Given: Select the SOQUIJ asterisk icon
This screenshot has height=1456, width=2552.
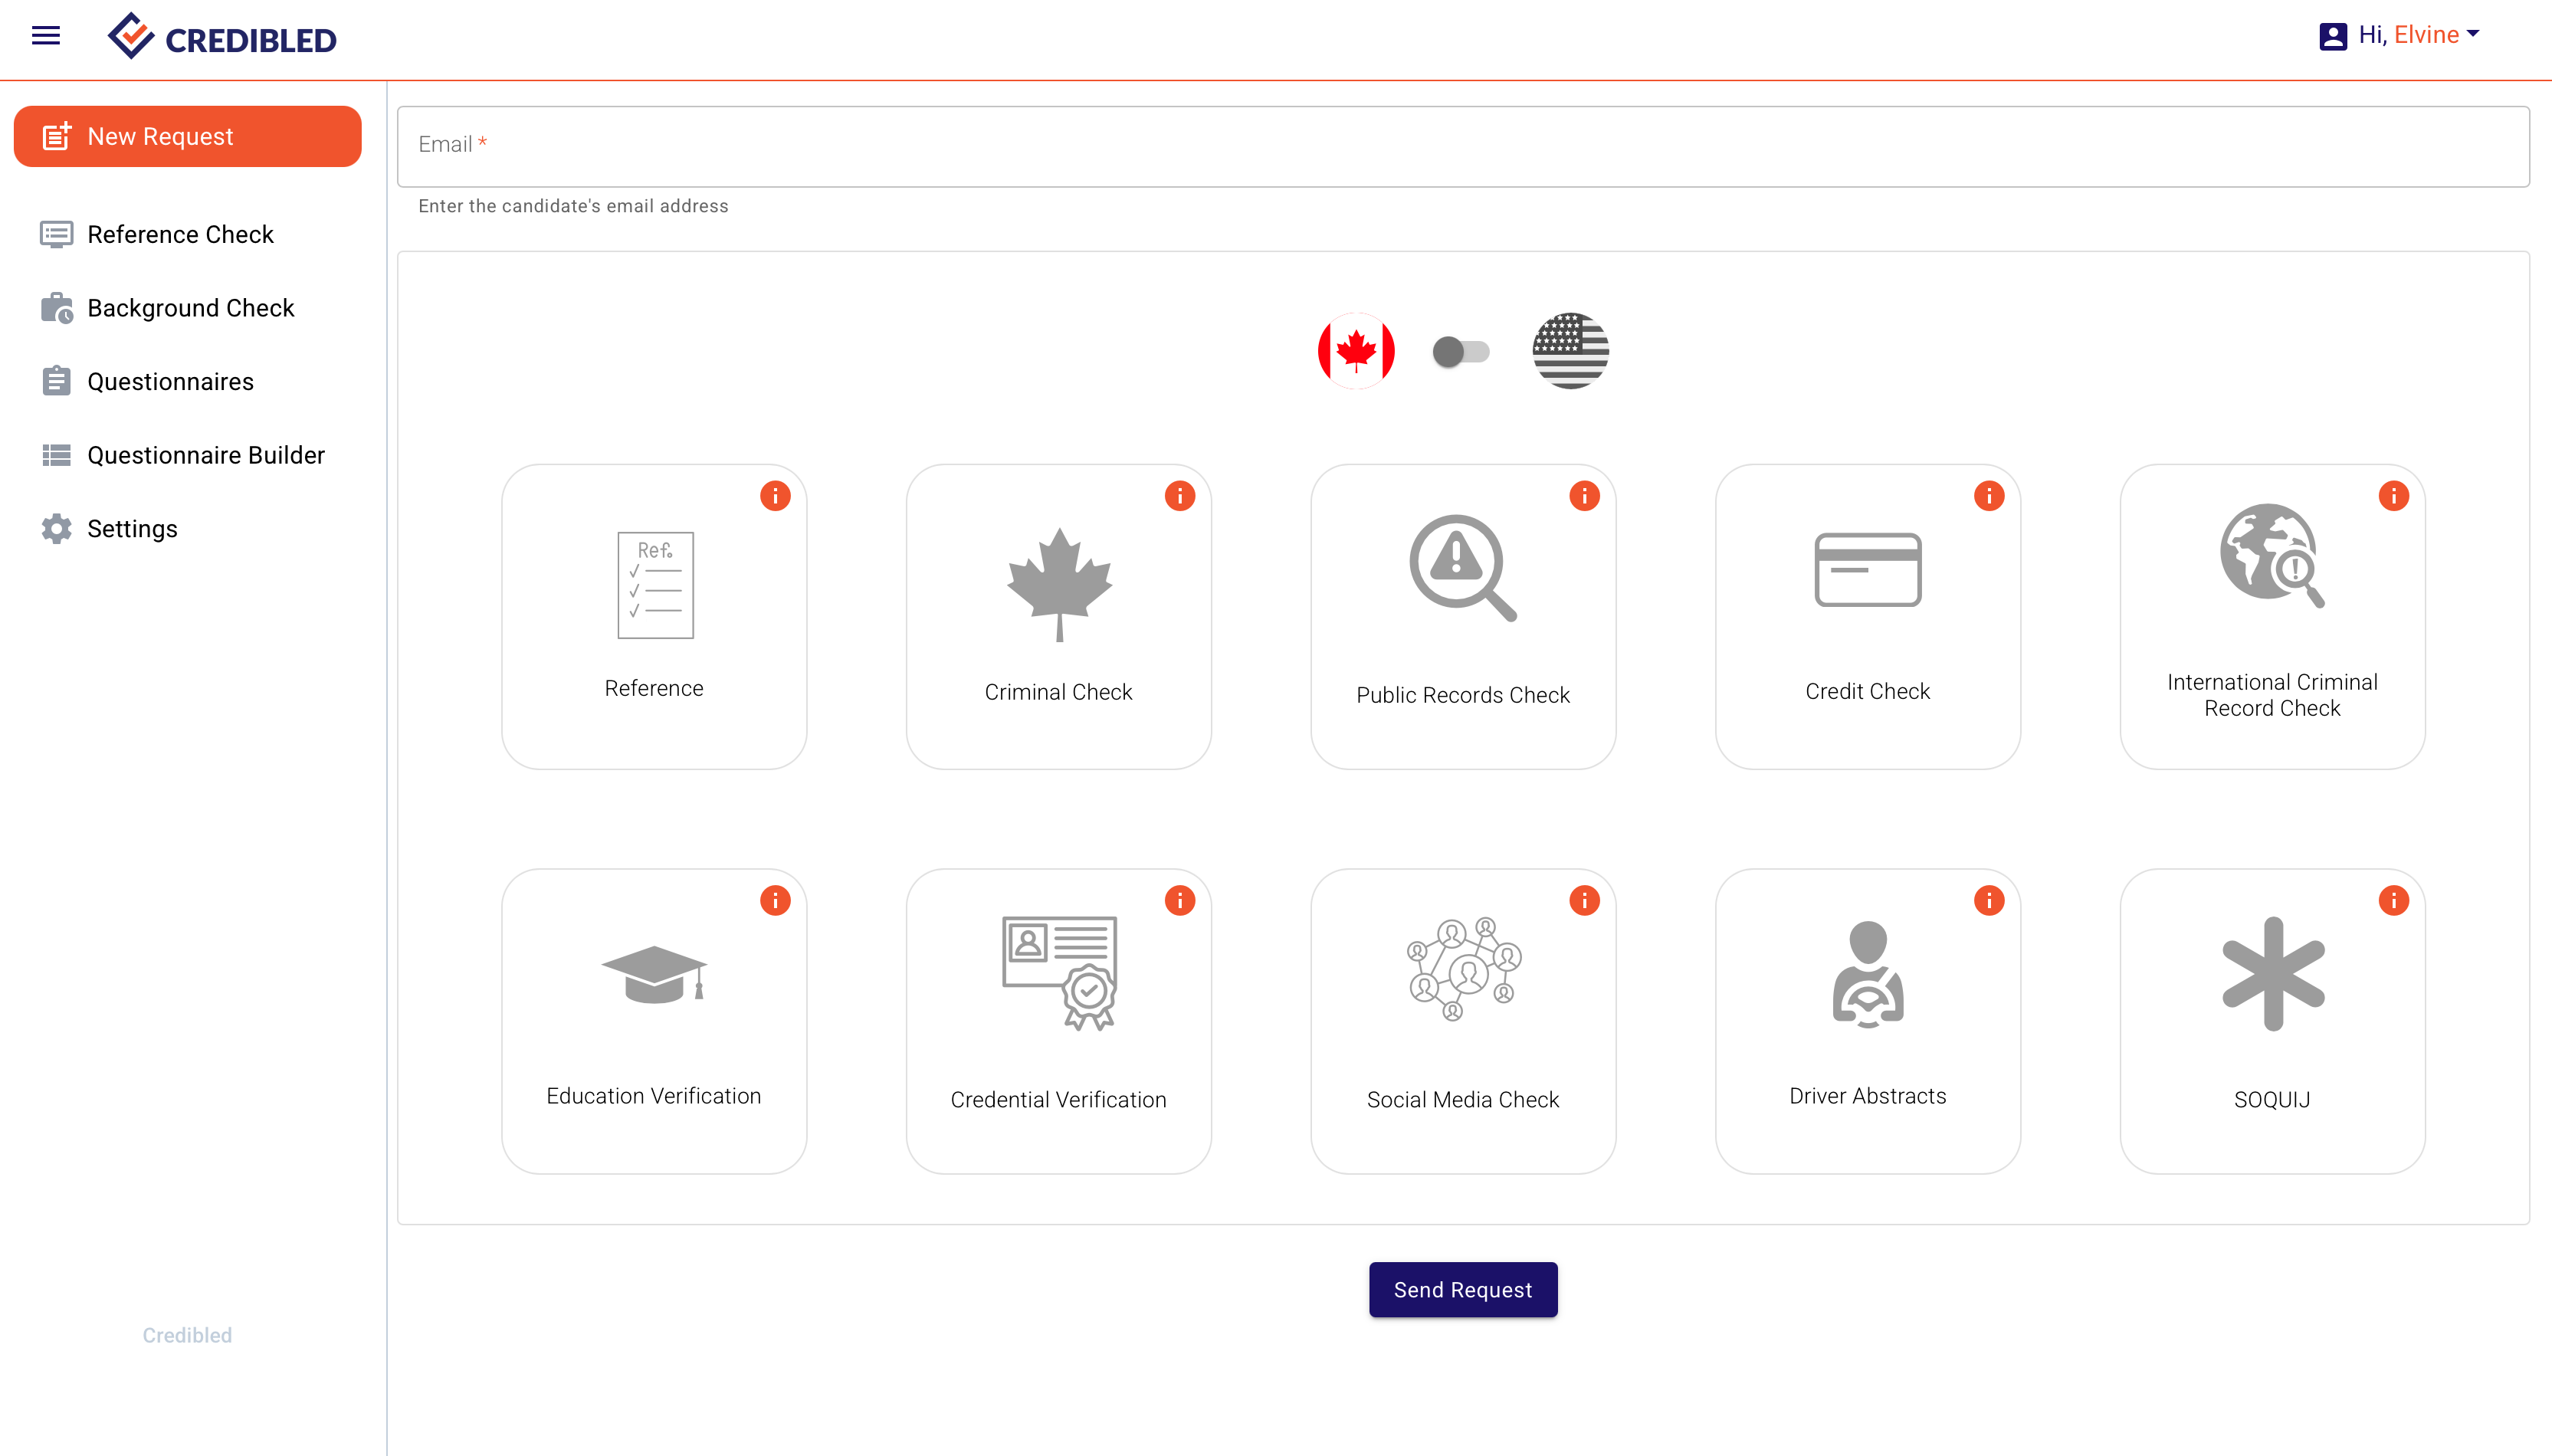Looking at the screenshot, I should [x=2272, y=973].
